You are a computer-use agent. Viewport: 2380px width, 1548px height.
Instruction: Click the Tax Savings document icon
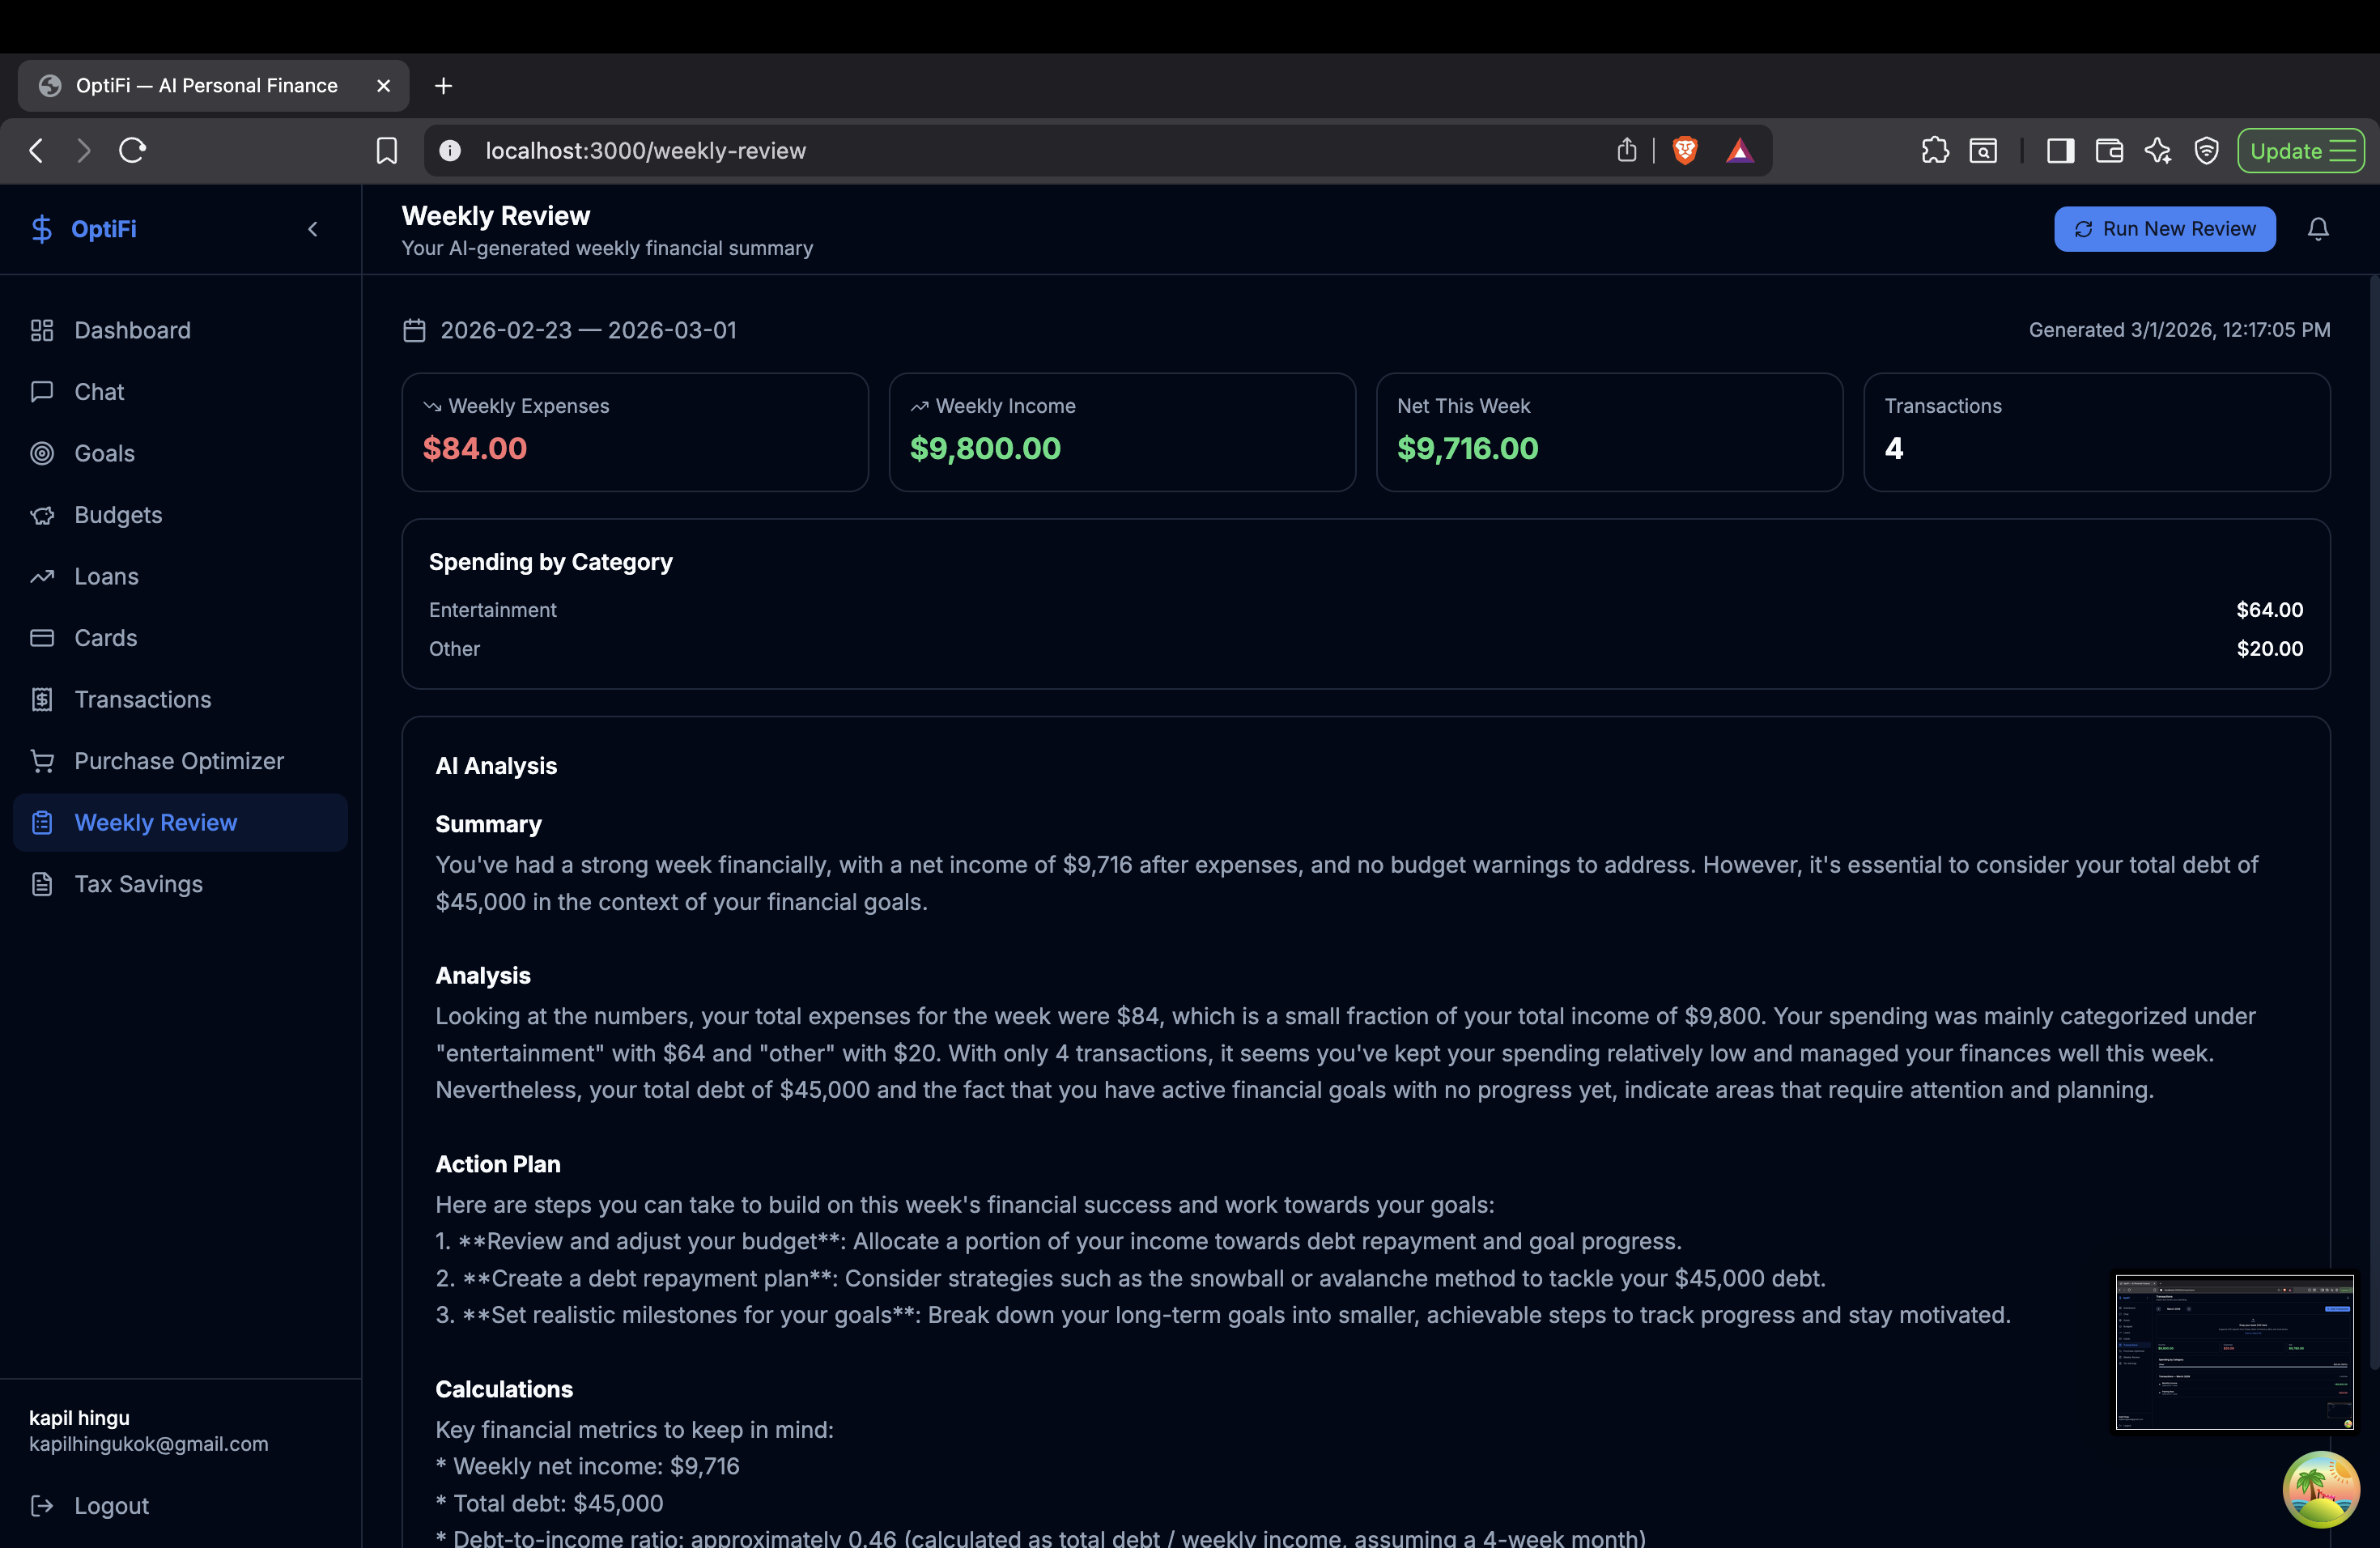[42, 884]
